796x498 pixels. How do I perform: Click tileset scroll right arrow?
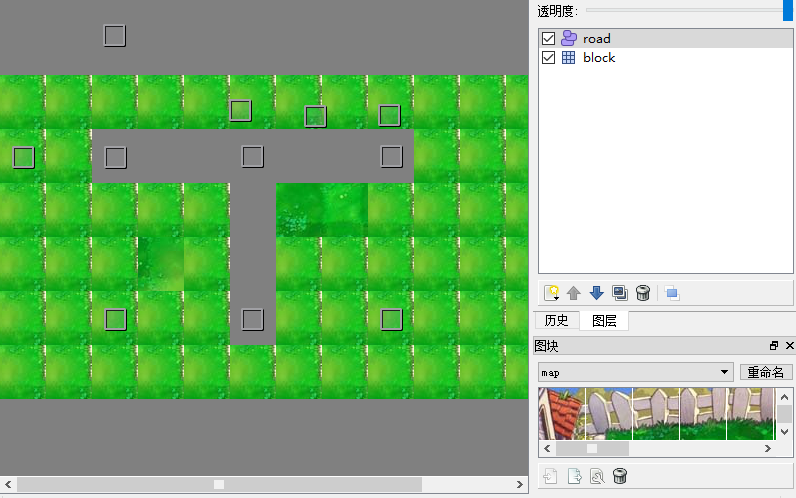768,448
